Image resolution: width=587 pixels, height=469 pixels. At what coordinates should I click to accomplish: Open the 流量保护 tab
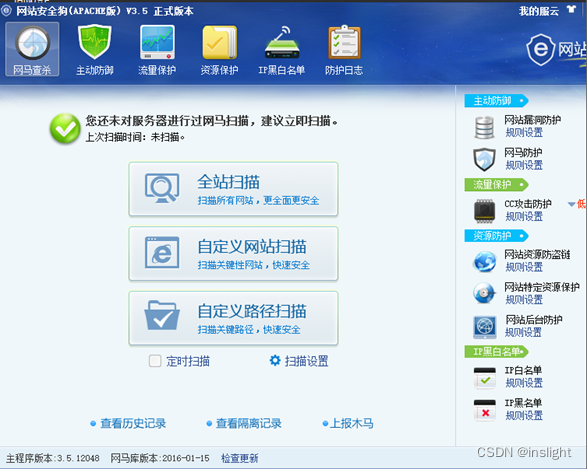pos(157,49)
